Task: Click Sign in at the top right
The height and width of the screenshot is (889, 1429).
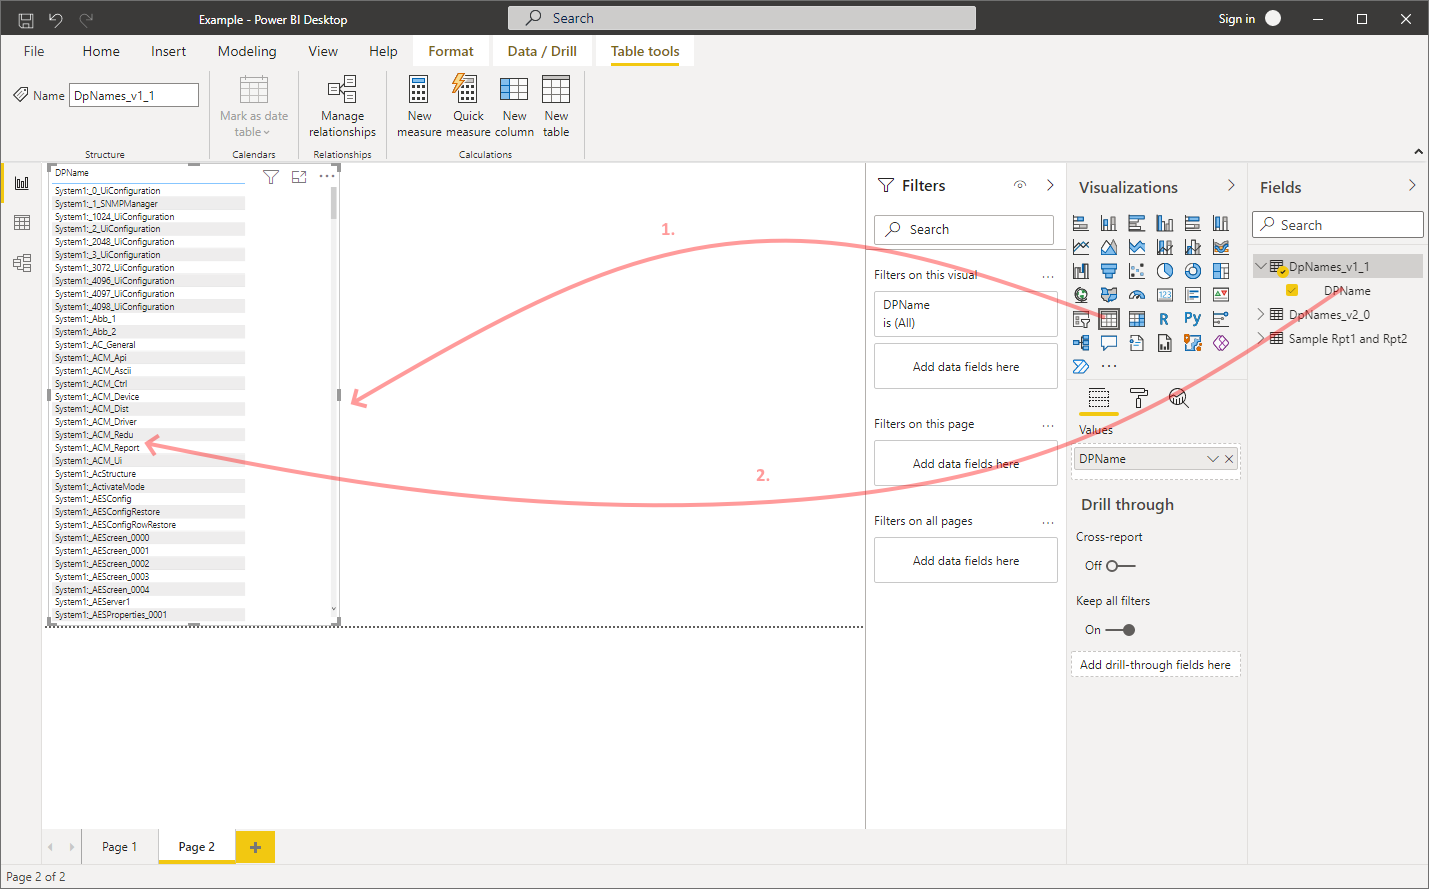Action: (1237, 17)
